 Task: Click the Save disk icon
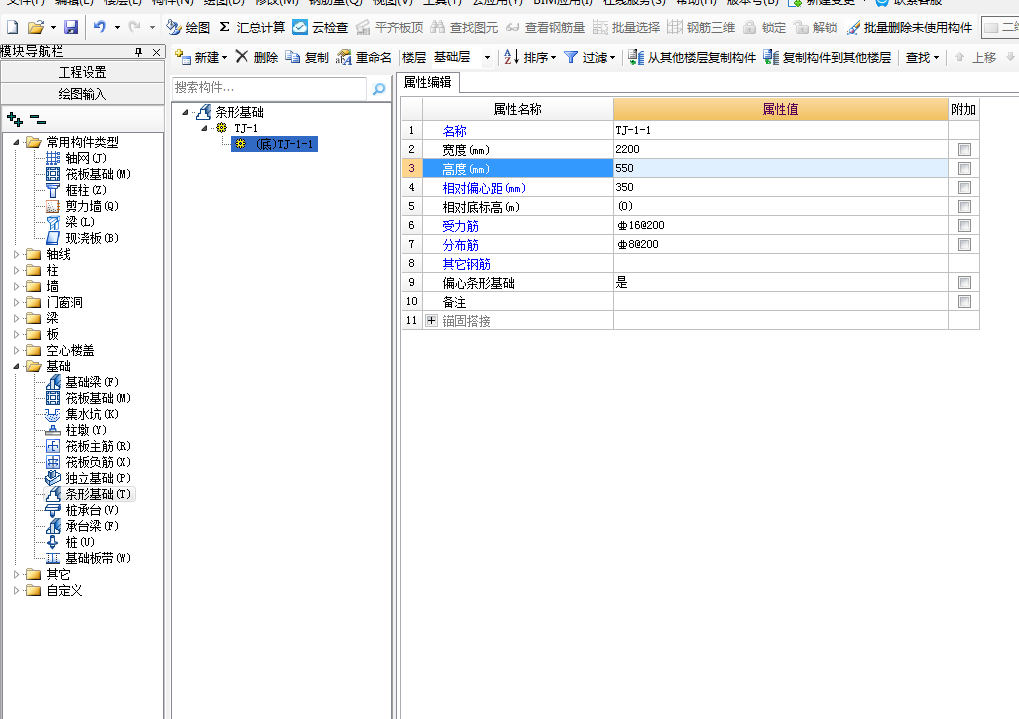coord(71,27)
